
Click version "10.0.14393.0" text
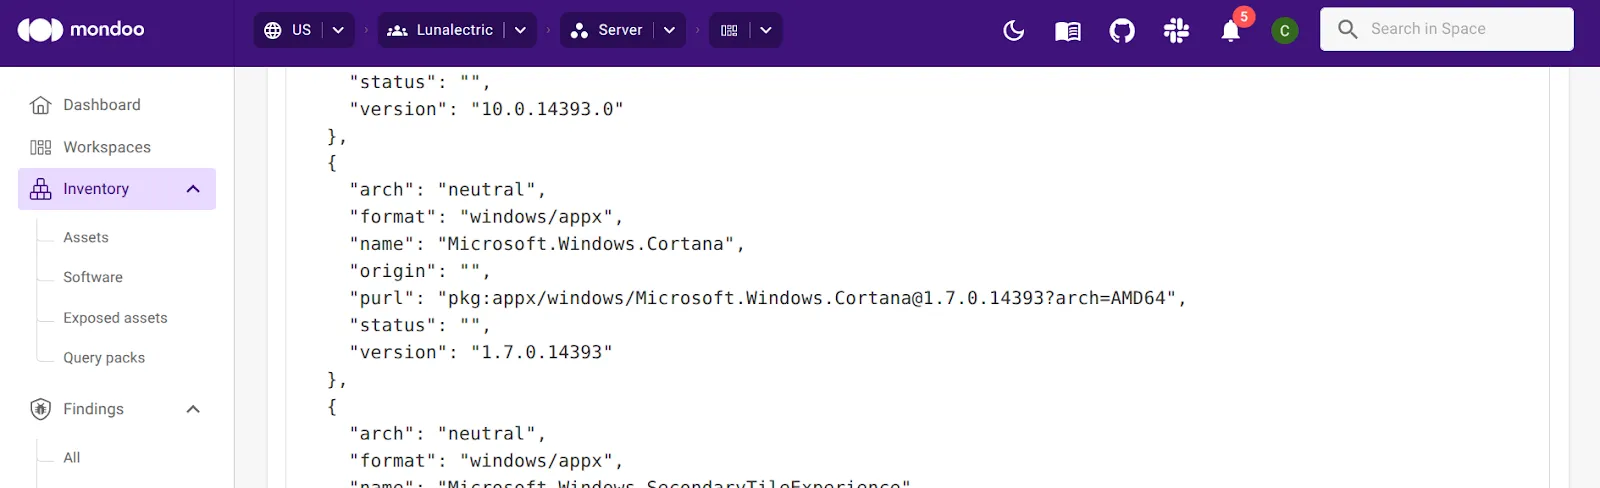click(547, 109)
